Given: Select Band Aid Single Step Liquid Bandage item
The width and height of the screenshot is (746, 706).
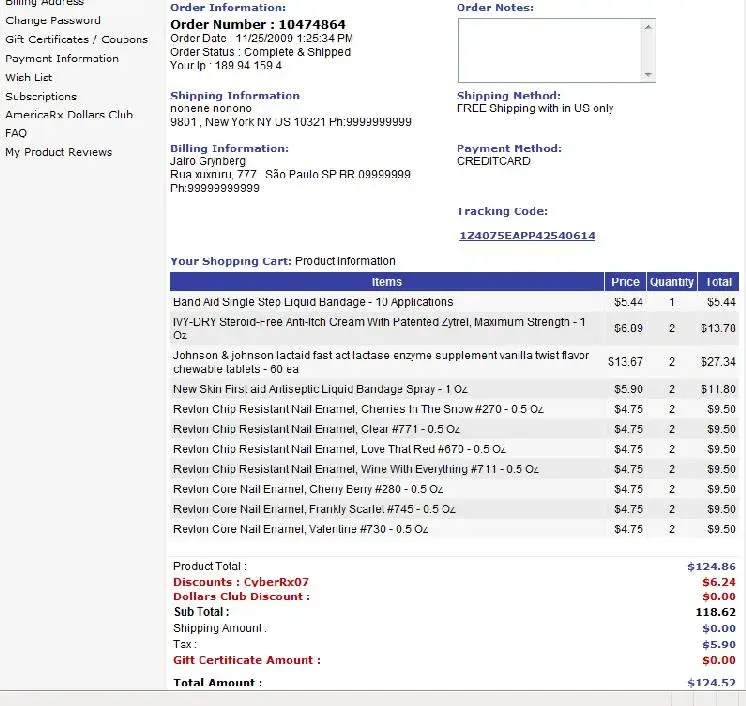Looking at the screenshot, I should tap(313, 301).
